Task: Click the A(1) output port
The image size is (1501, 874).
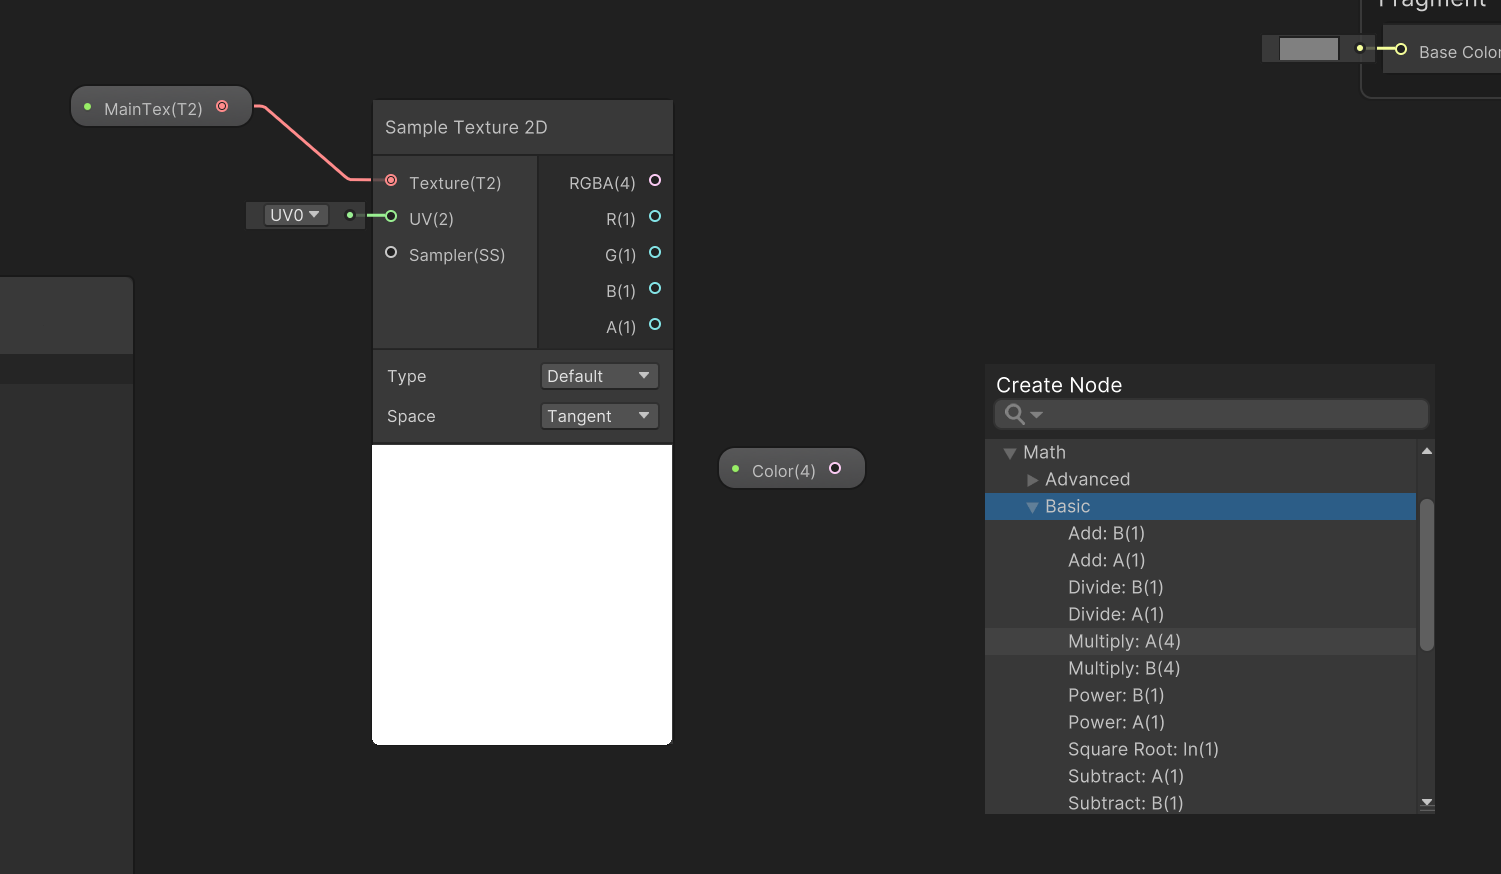Action: pyautogui.click(x=655, y=325)
